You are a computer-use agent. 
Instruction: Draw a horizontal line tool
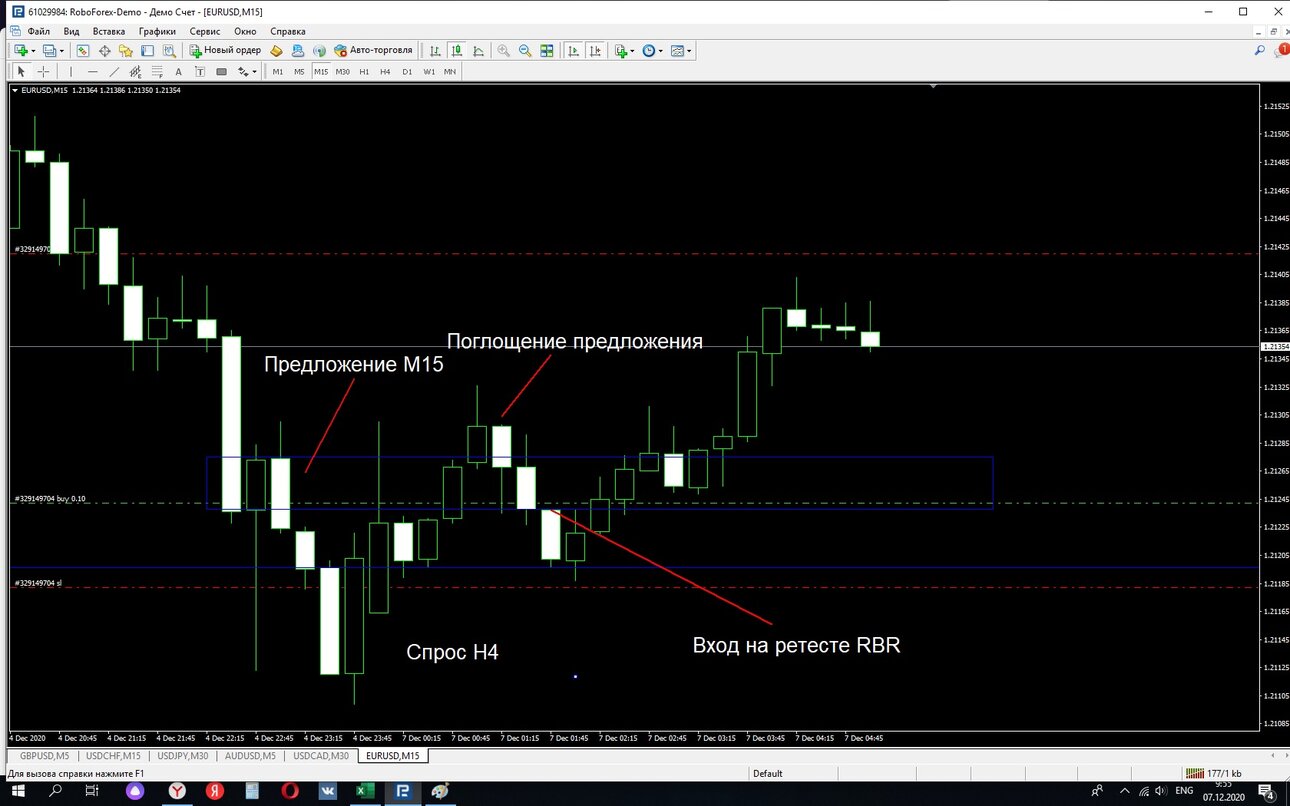point(92,71)
